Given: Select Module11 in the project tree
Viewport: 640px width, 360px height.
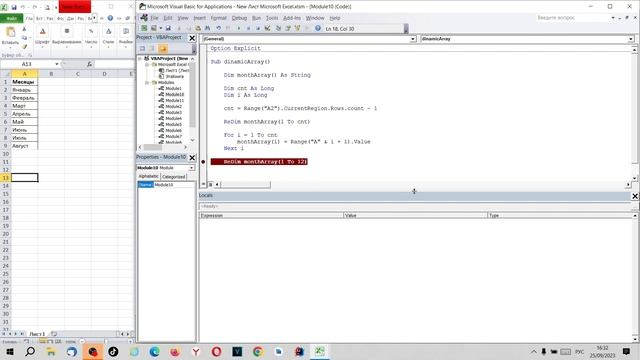Looking at the screenshot, I should [174, 100].
